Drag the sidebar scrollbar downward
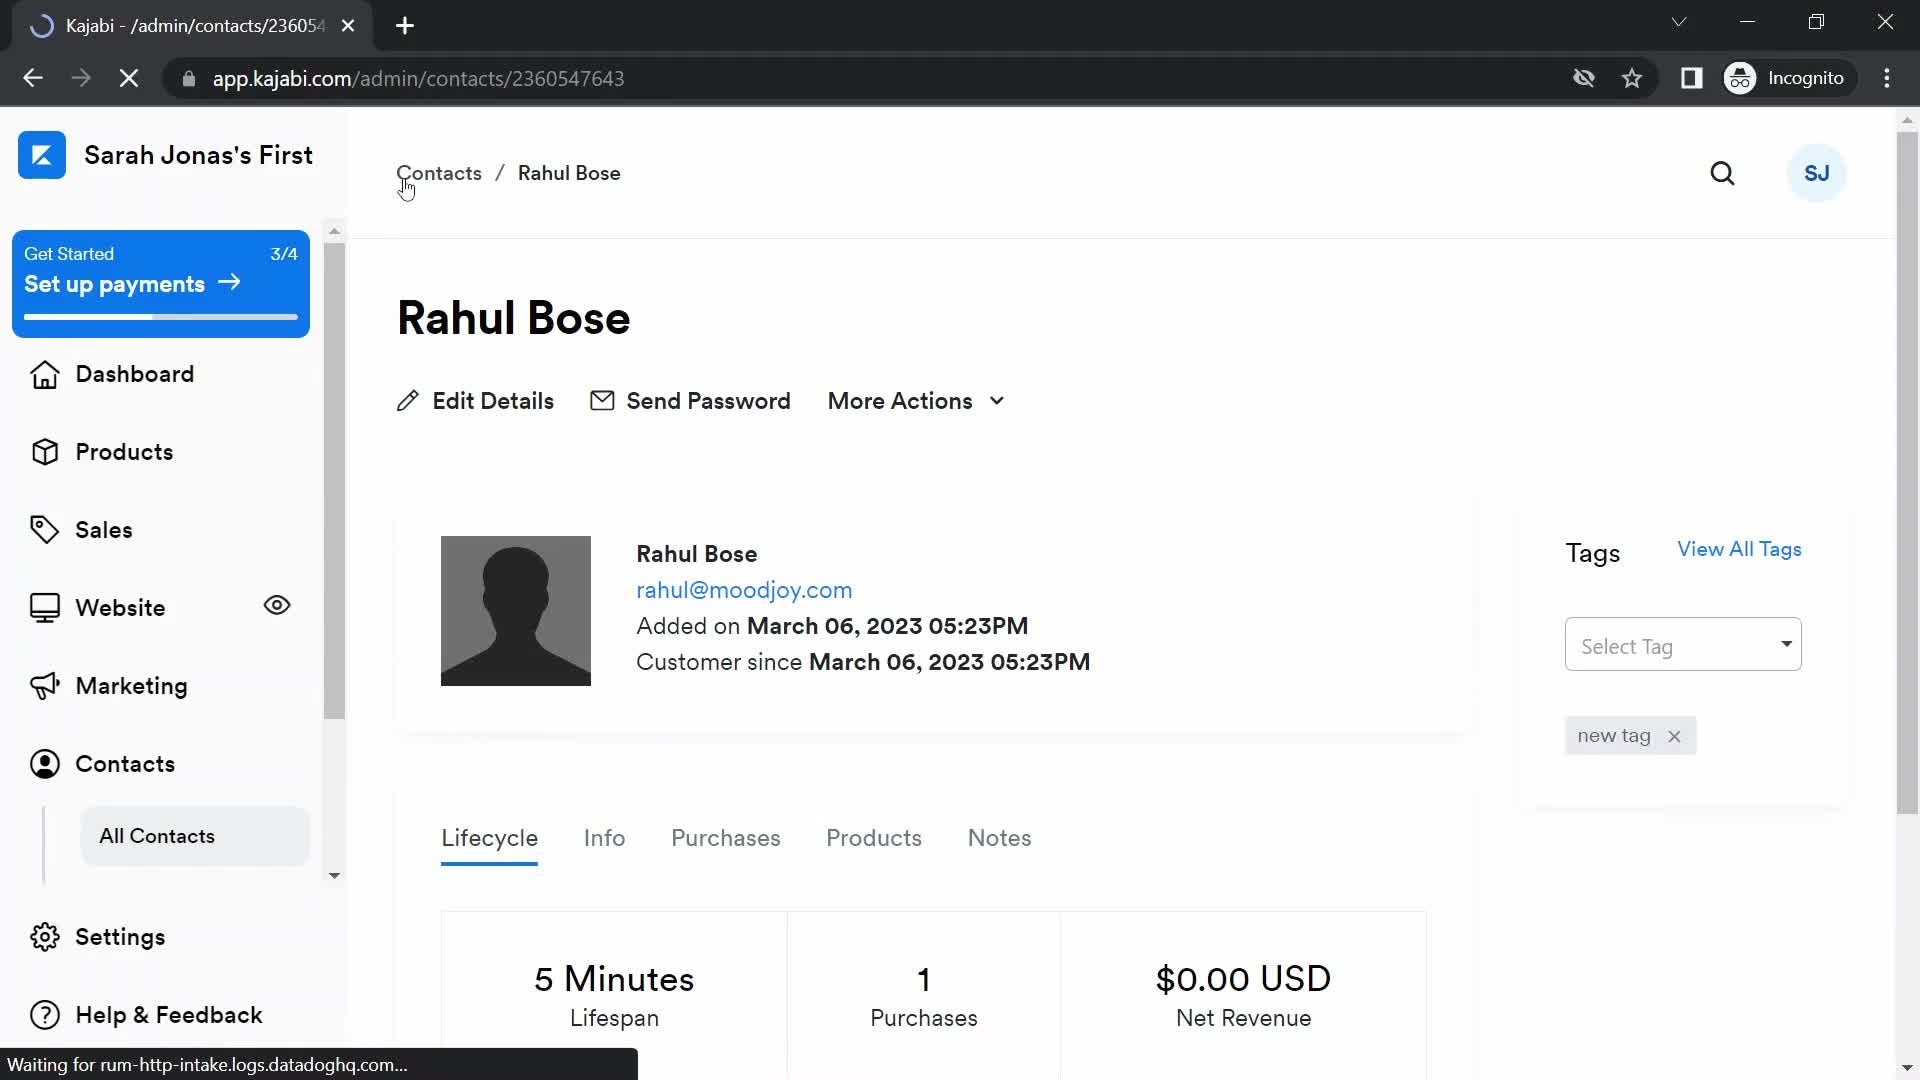The width and height of the screenshot is (1920, 1080). point(334,873)
